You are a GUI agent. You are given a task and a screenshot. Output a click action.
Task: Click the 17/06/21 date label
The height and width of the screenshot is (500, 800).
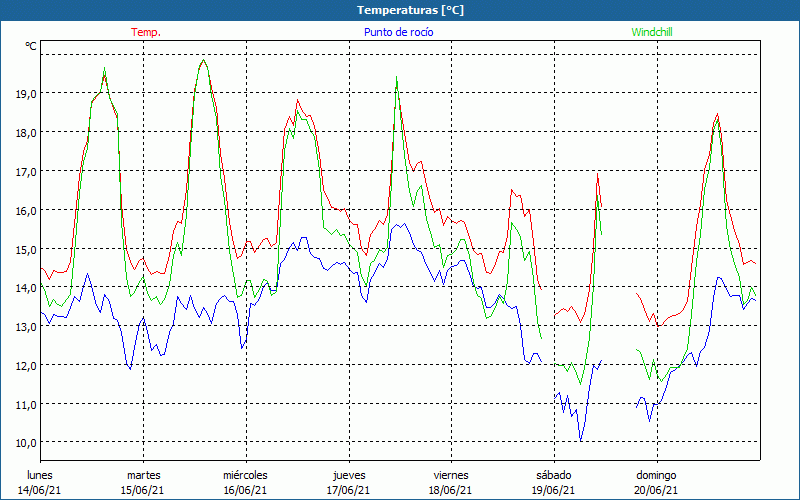click(348, 490)
